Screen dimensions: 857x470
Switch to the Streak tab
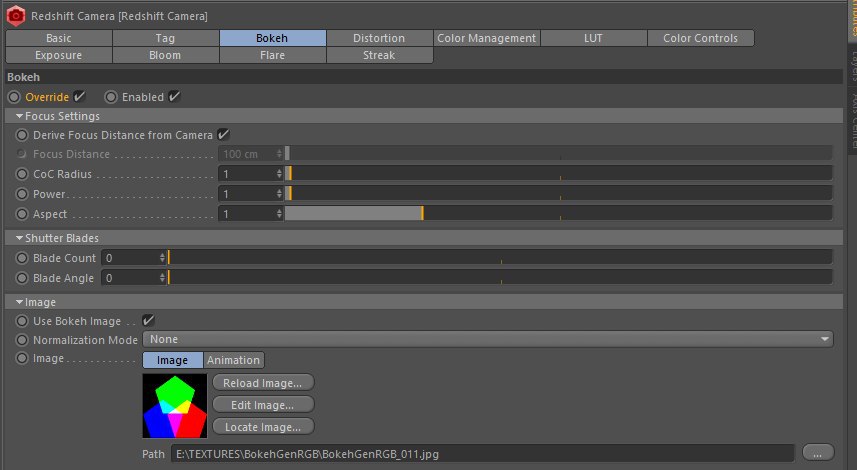click(379, 55)
